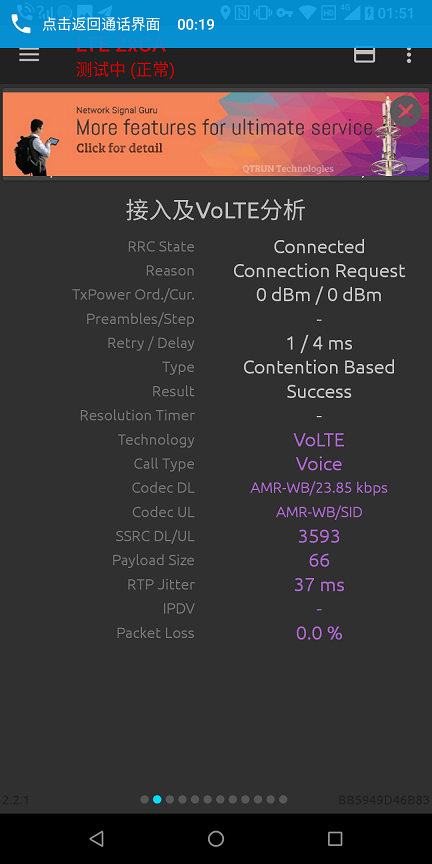Tap the Packet Loss 0.0 % value

[319, 633]
